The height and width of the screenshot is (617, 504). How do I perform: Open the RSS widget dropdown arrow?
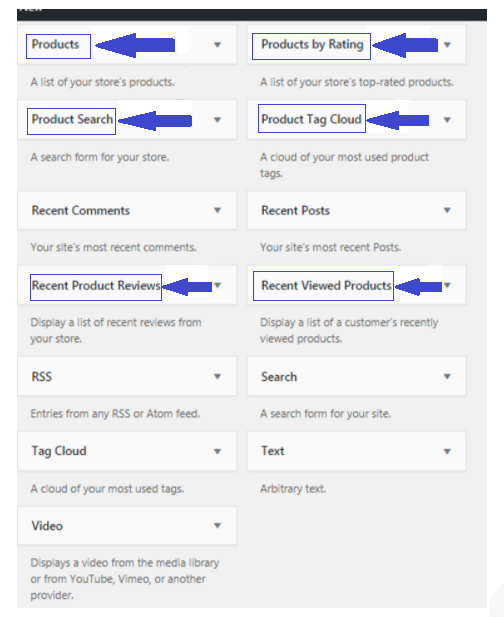[217, 377]
